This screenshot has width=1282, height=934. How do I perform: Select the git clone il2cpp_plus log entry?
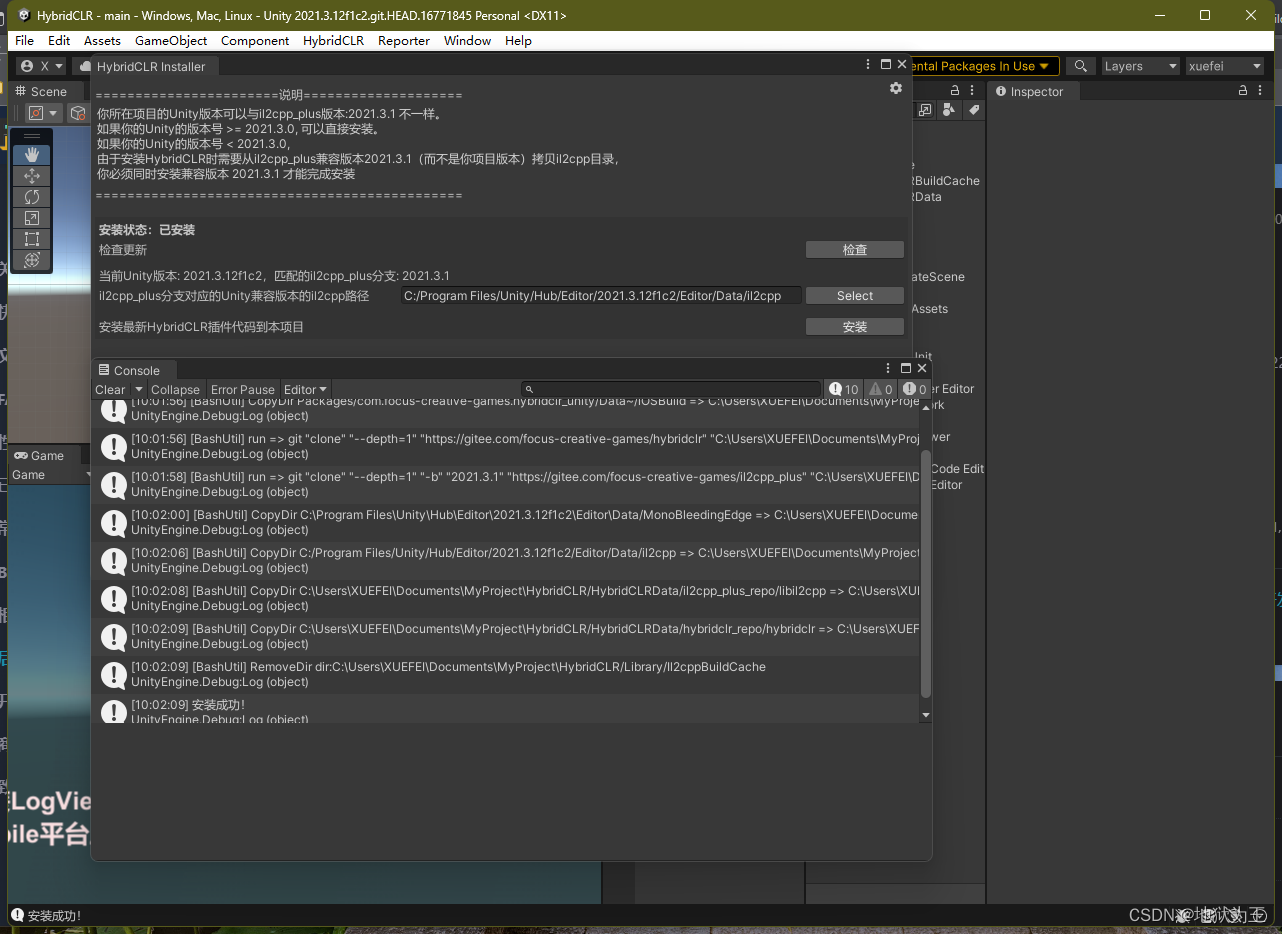point(506,484)
